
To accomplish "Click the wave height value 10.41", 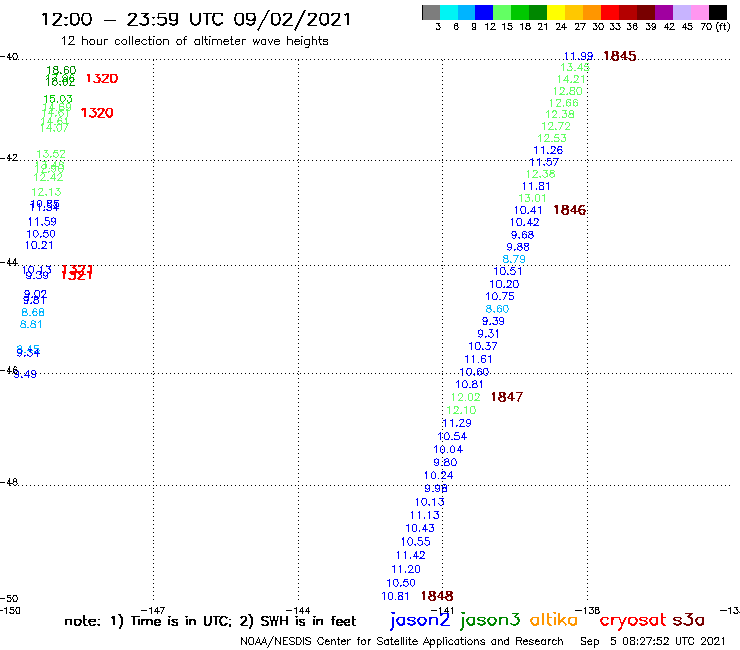I will [x=528, y=211].
